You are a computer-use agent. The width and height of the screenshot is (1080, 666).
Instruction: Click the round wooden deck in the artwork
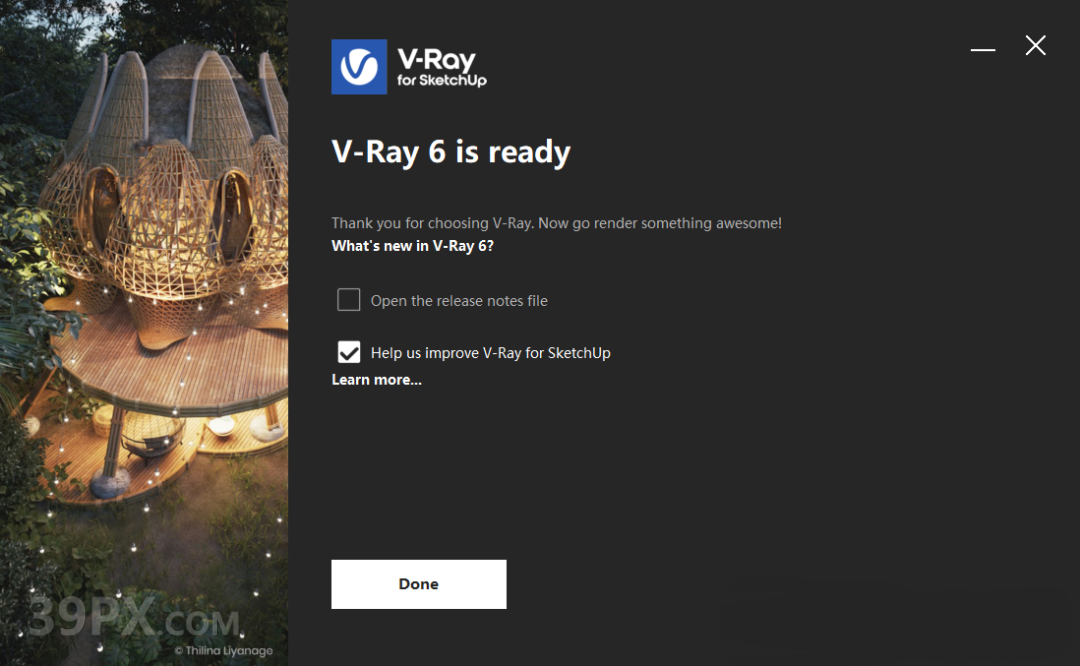coord(172,365)
